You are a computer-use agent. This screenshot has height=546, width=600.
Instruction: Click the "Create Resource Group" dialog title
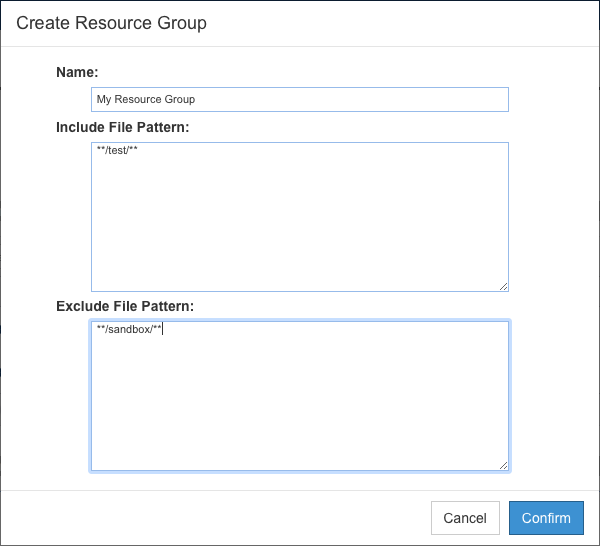[111, 23]
